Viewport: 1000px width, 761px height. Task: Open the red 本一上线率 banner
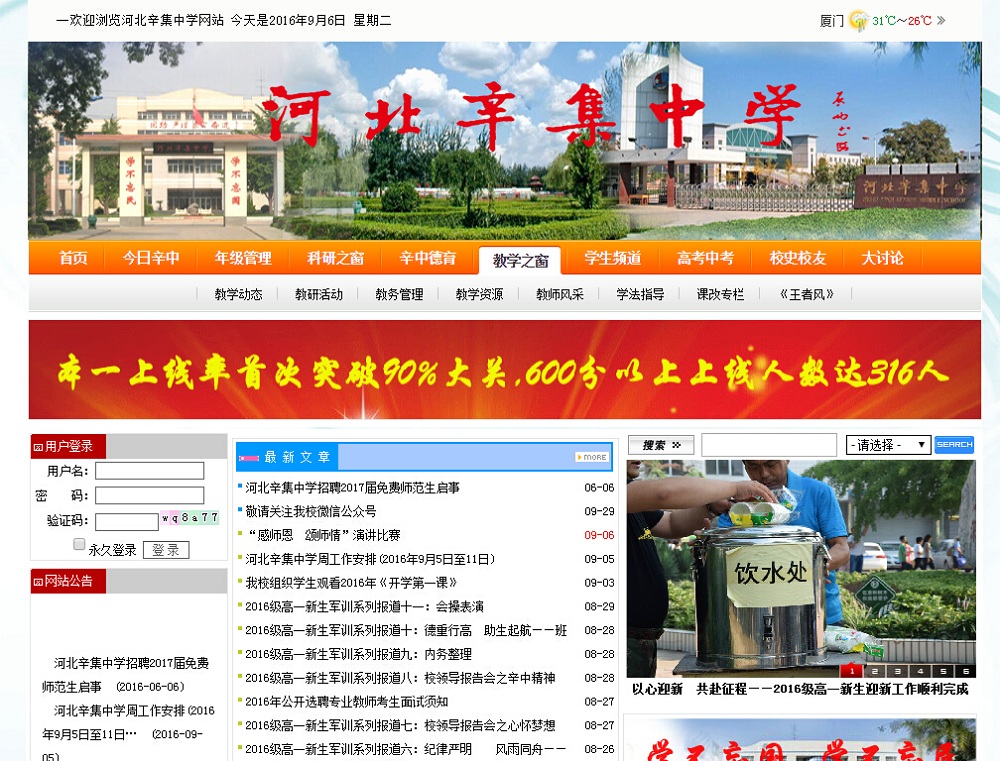[504, 370]
